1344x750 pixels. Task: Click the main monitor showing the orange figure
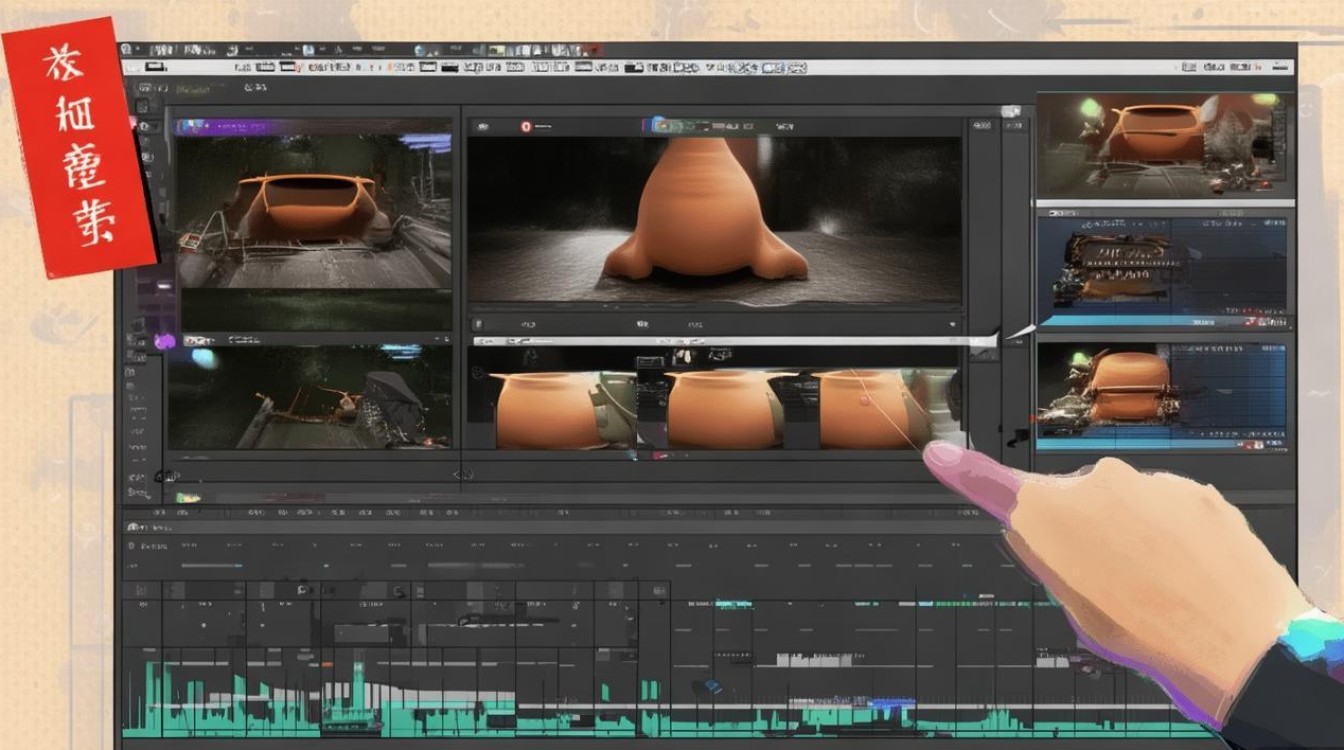[x=714, y=220]
